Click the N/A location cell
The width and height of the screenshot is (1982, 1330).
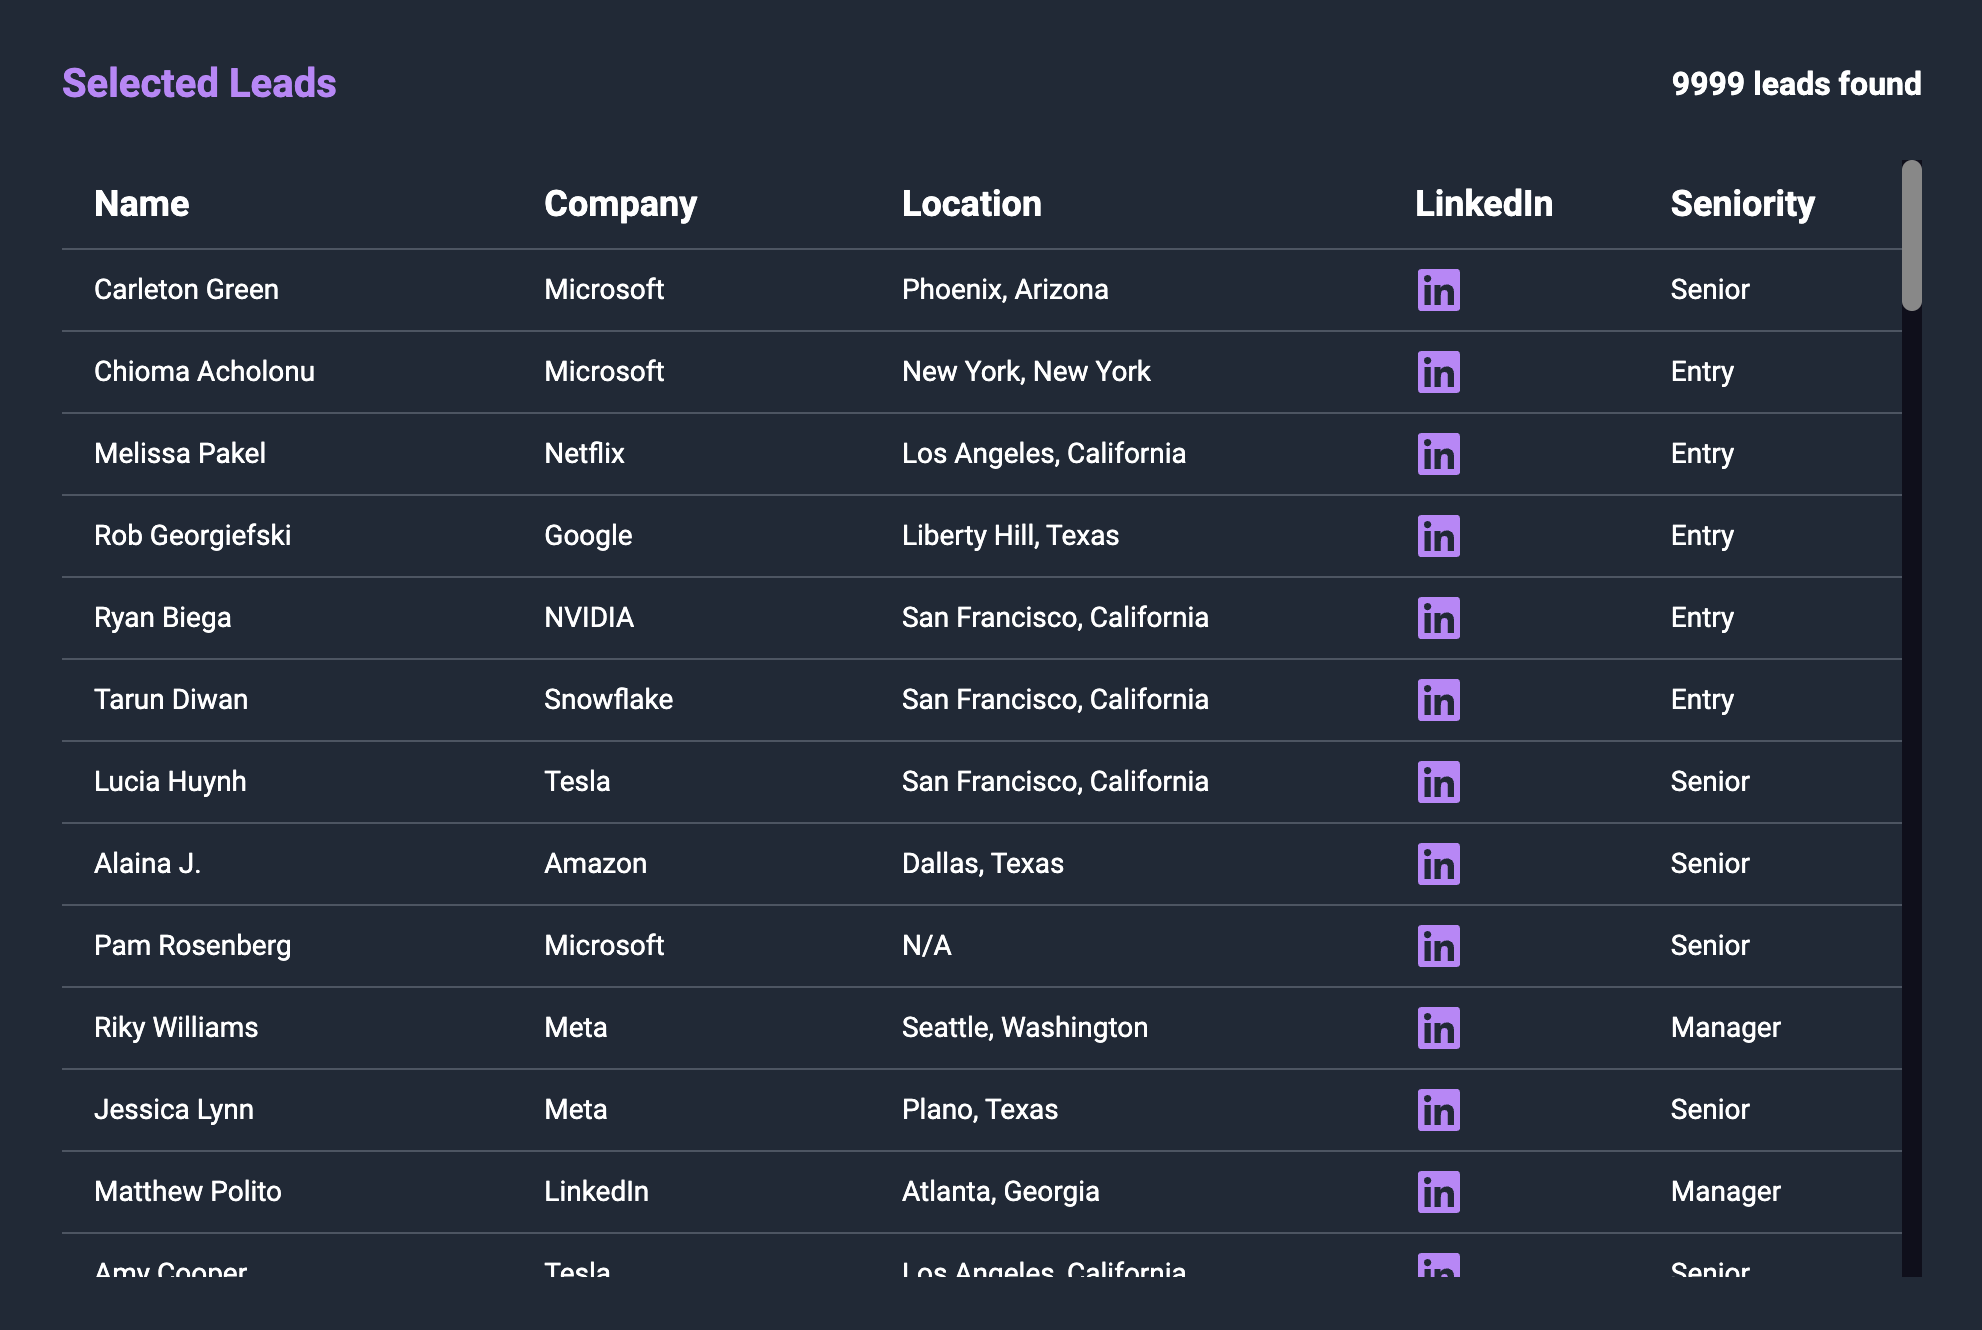pos(927,946)
